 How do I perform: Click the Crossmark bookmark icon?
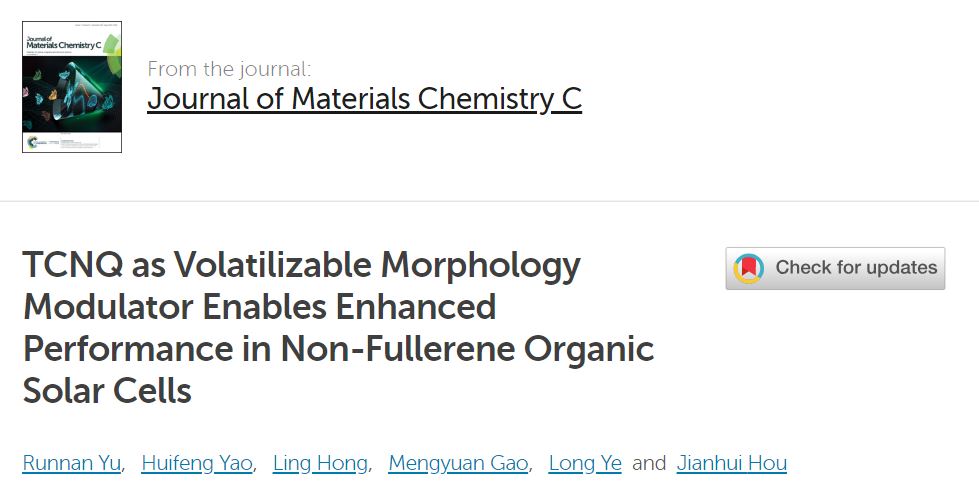point(749,268)
